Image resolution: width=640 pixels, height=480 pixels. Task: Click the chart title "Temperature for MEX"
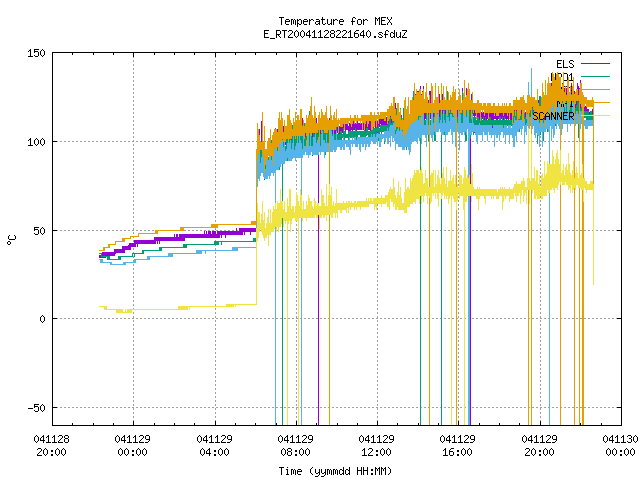pos(335,21)
